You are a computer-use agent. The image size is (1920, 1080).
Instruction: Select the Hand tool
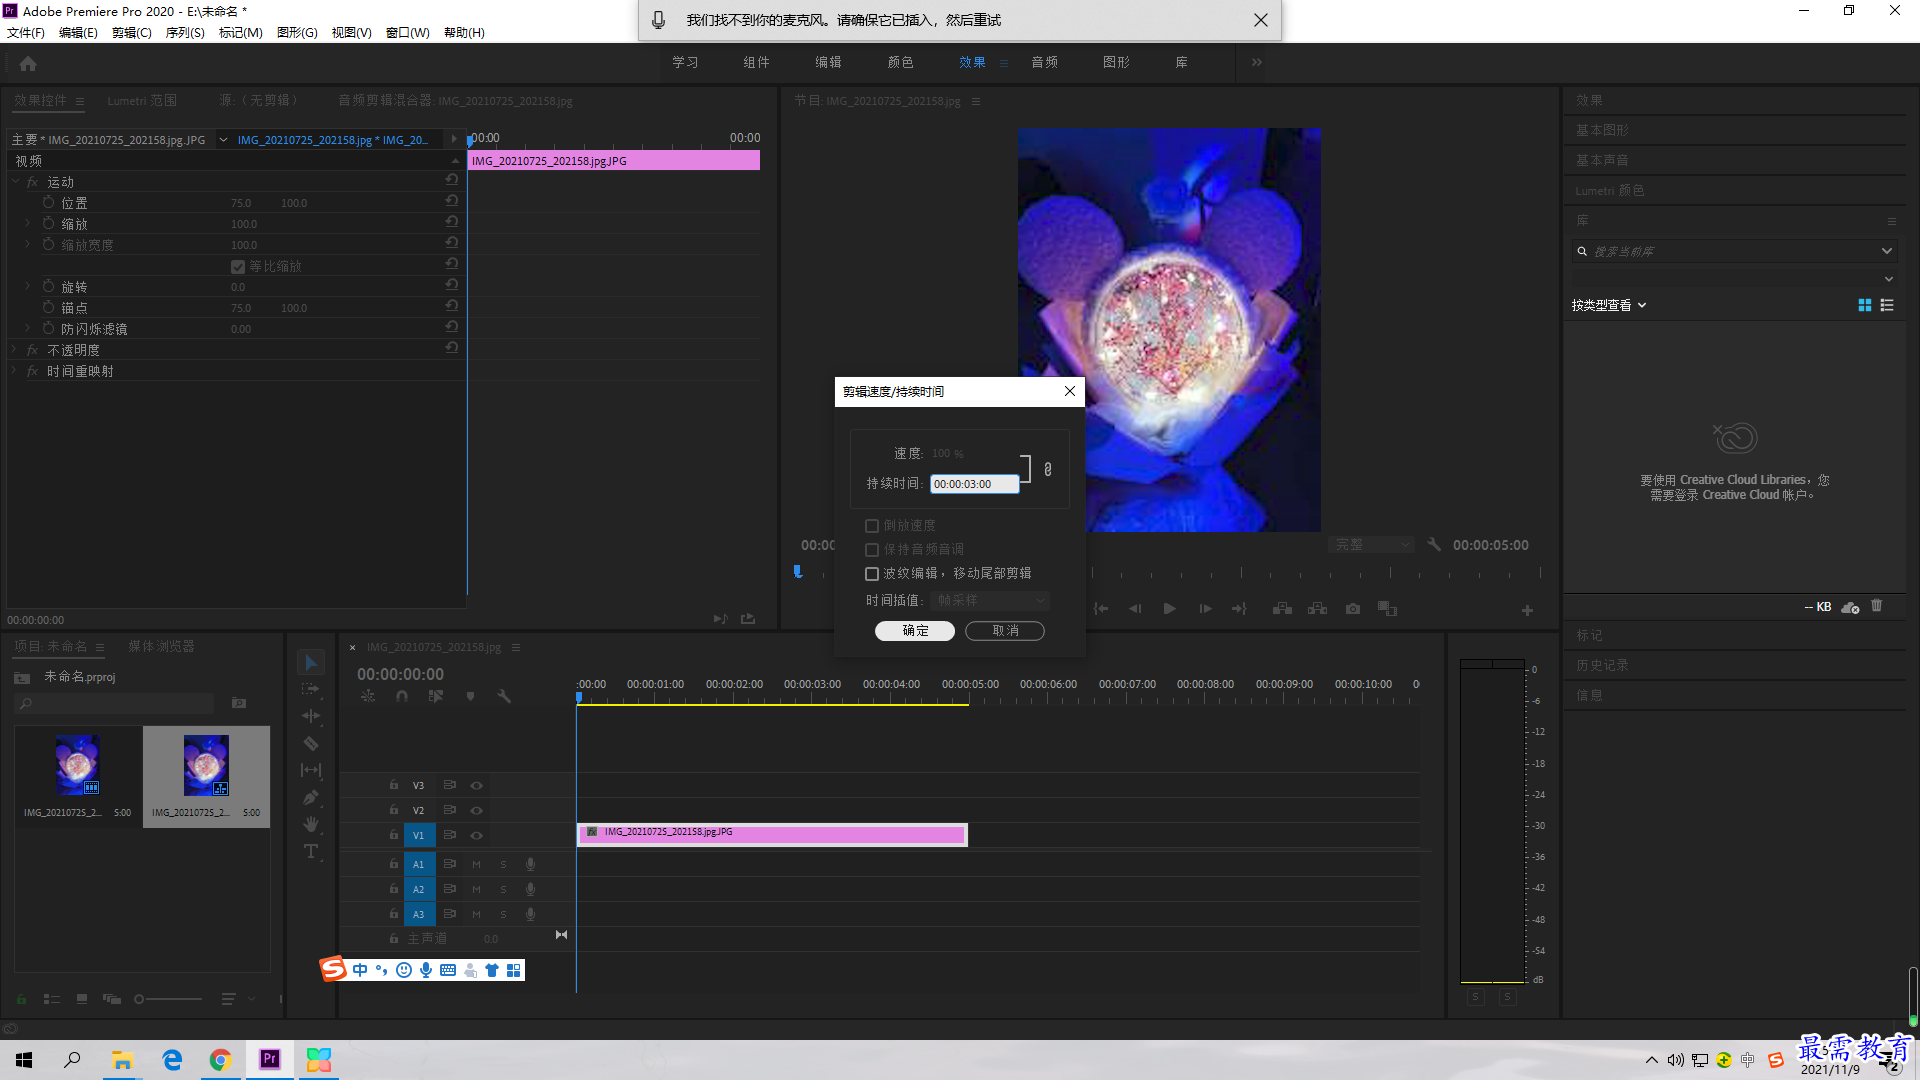(311, 824)
